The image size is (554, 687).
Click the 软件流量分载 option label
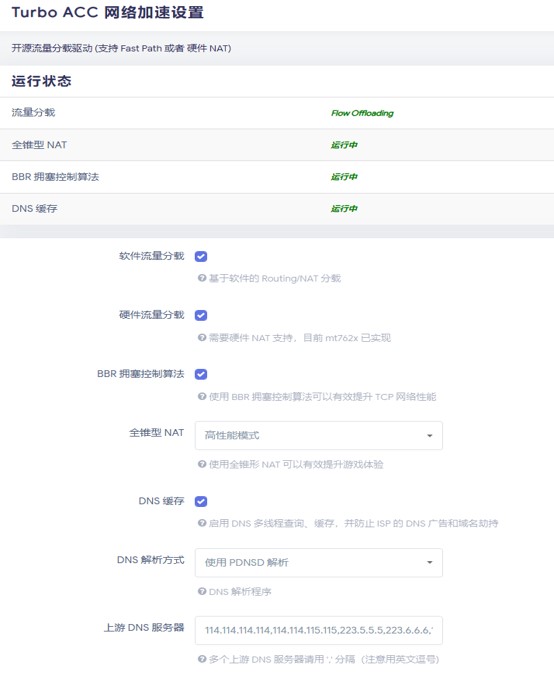click(x=152, y=256)
